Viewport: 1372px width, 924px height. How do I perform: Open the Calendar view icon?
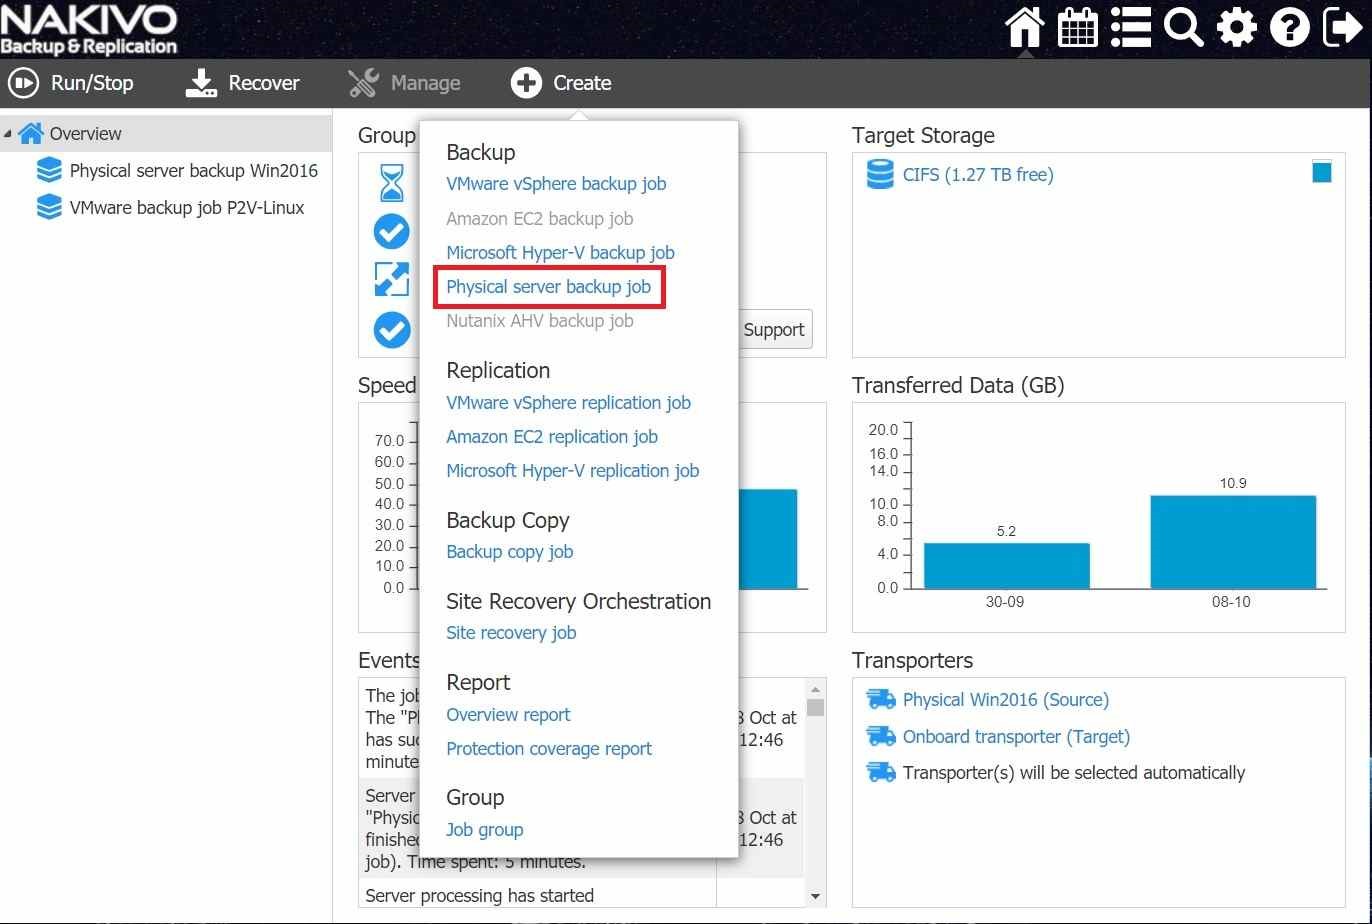point(1078,27)
